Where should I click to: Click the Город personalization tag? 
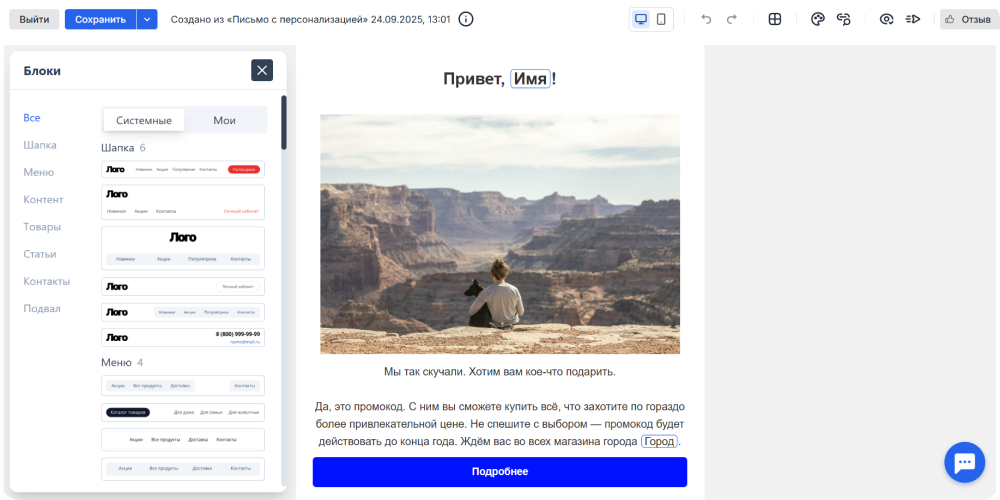point(659,441)
